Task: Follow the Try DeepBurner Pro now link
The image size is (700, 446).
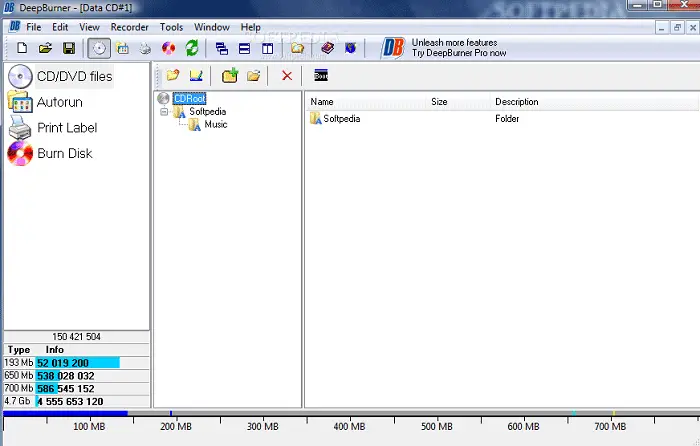Action: (x=459, y=53)
